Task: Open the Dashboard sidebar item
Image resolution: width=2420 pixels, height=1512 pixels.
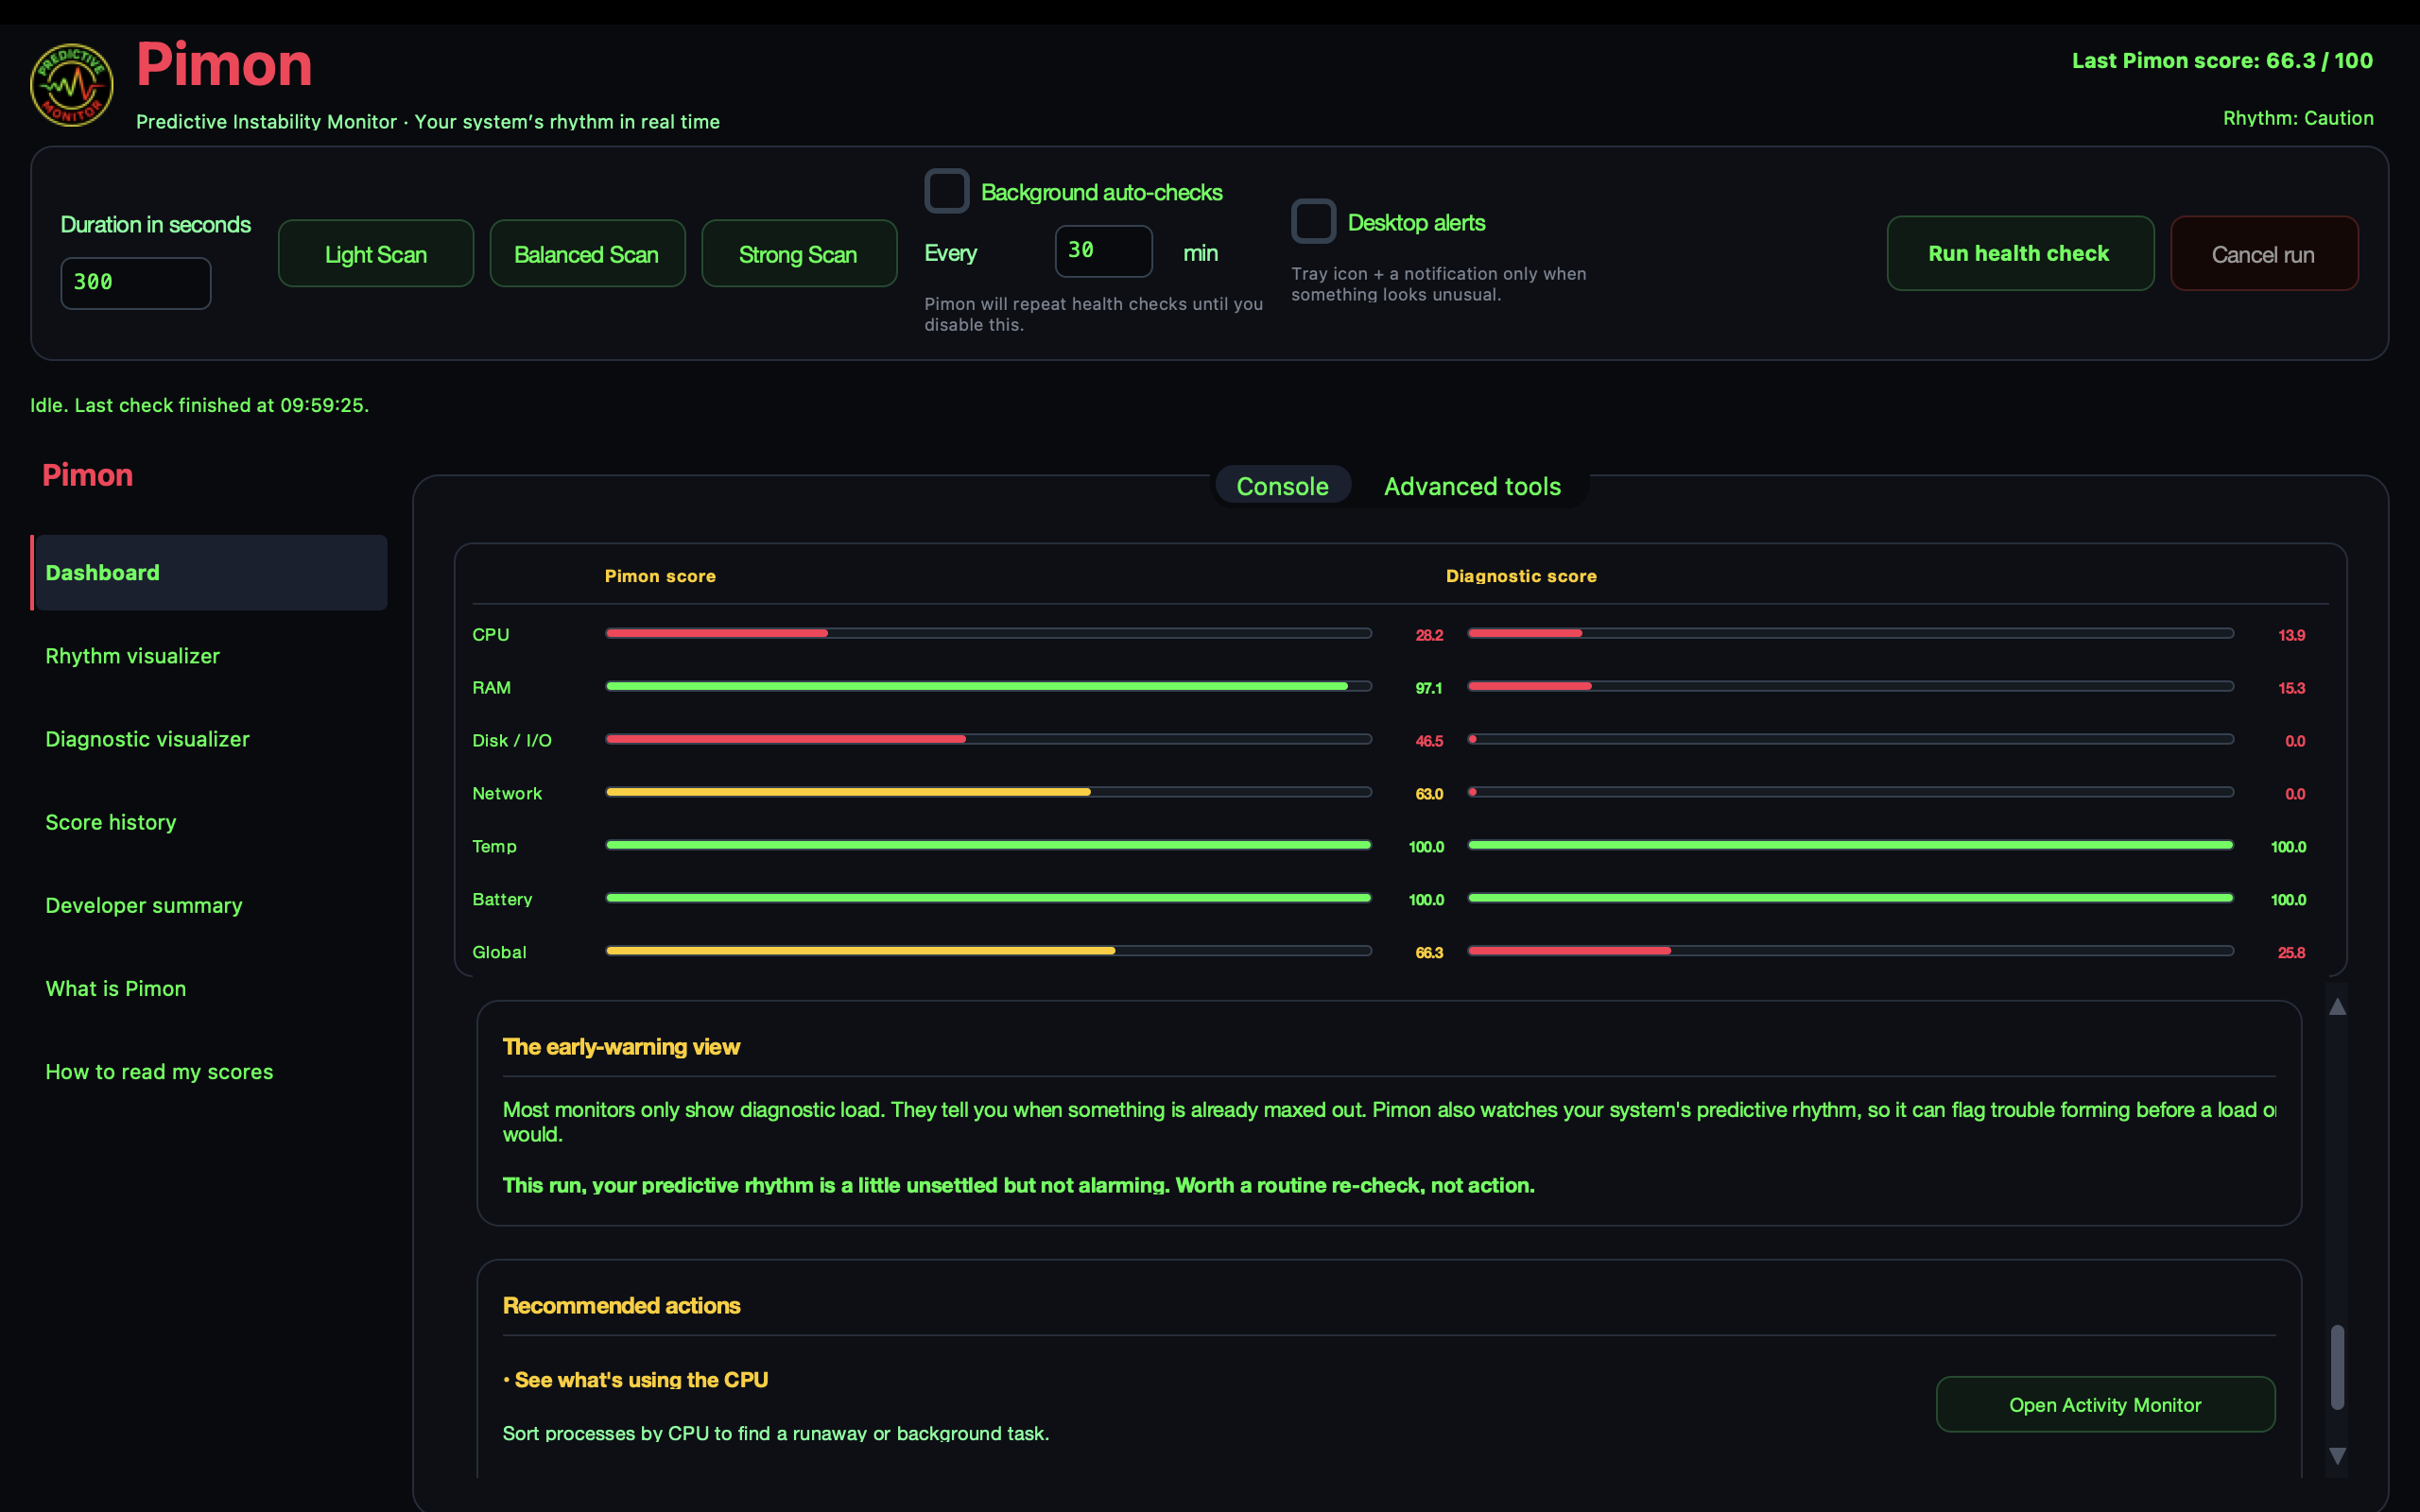Action: pyautogui.click(x=209, y=572)
